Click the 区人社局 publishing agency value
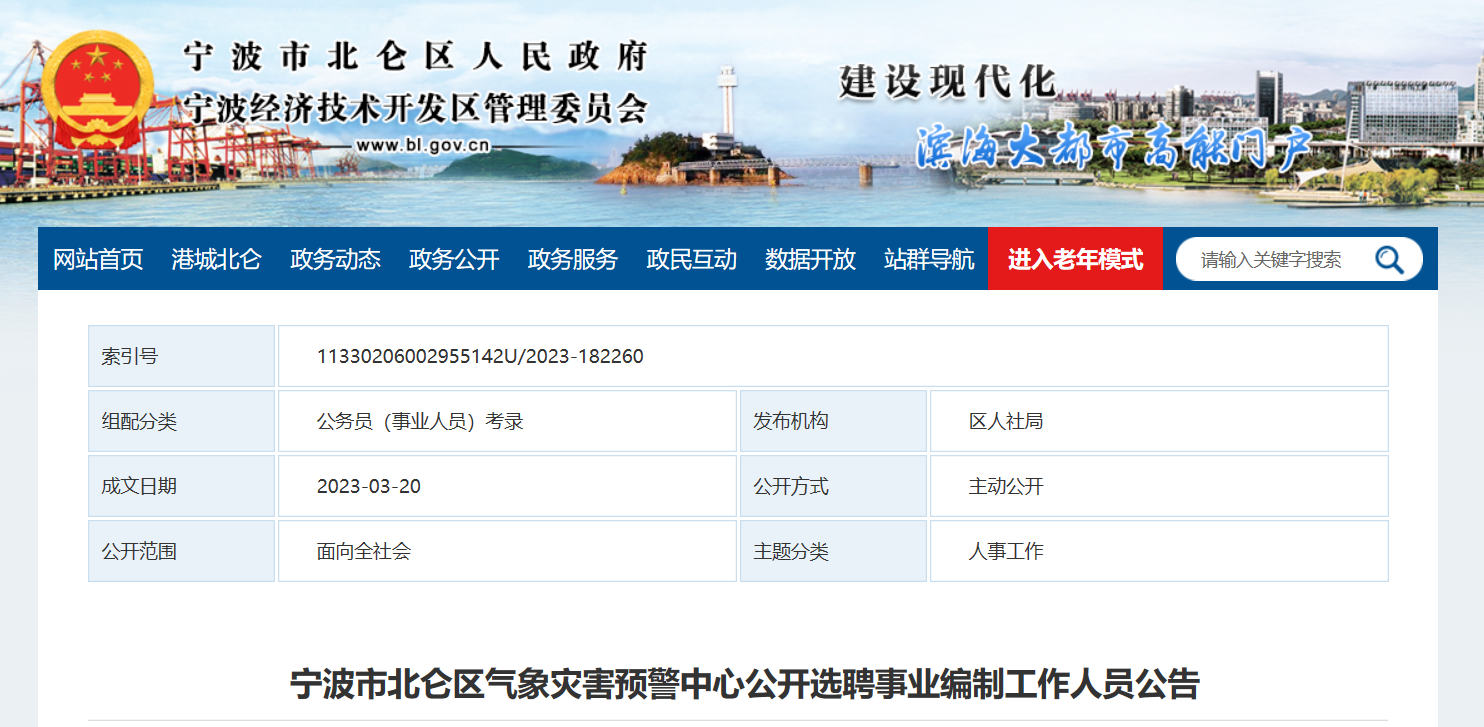The image size is (1484, 727). click(1005, 422)
